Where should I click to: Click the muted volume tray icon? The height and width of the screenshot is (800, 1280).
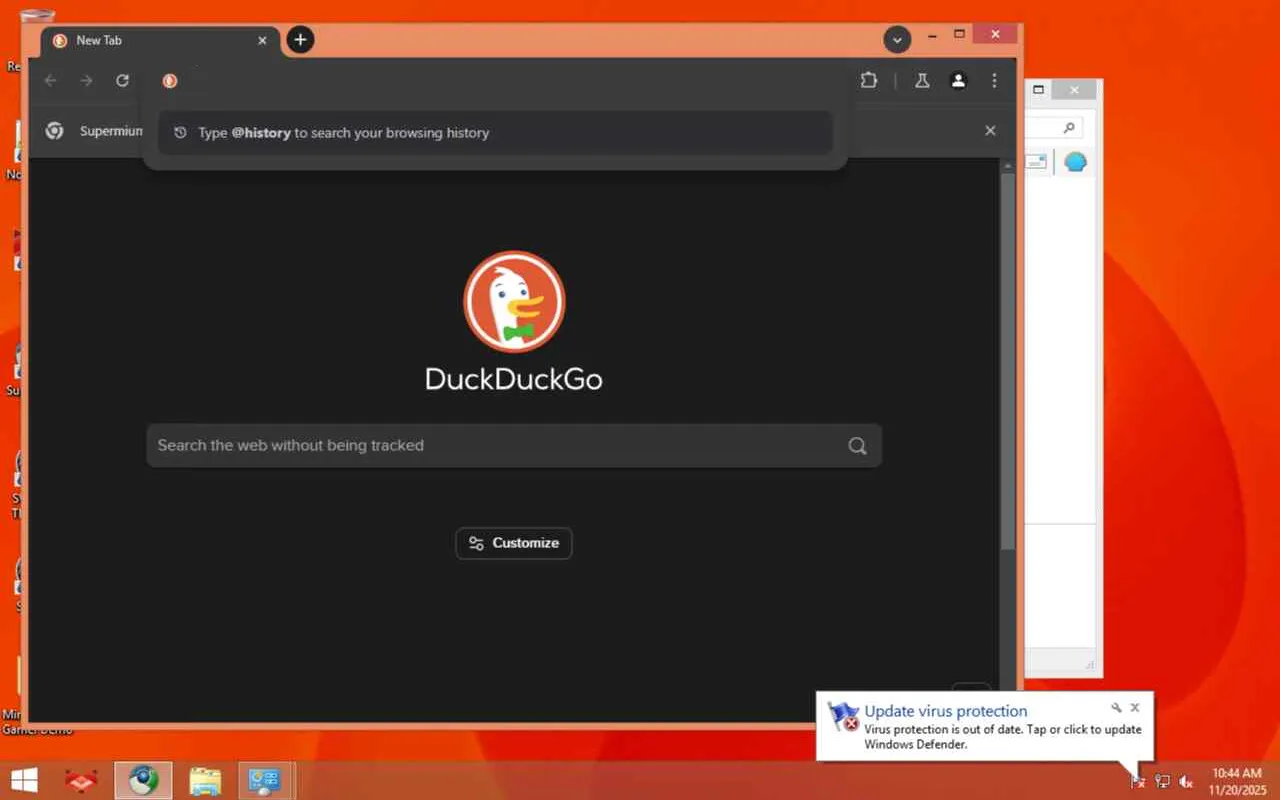[1187, 781]
